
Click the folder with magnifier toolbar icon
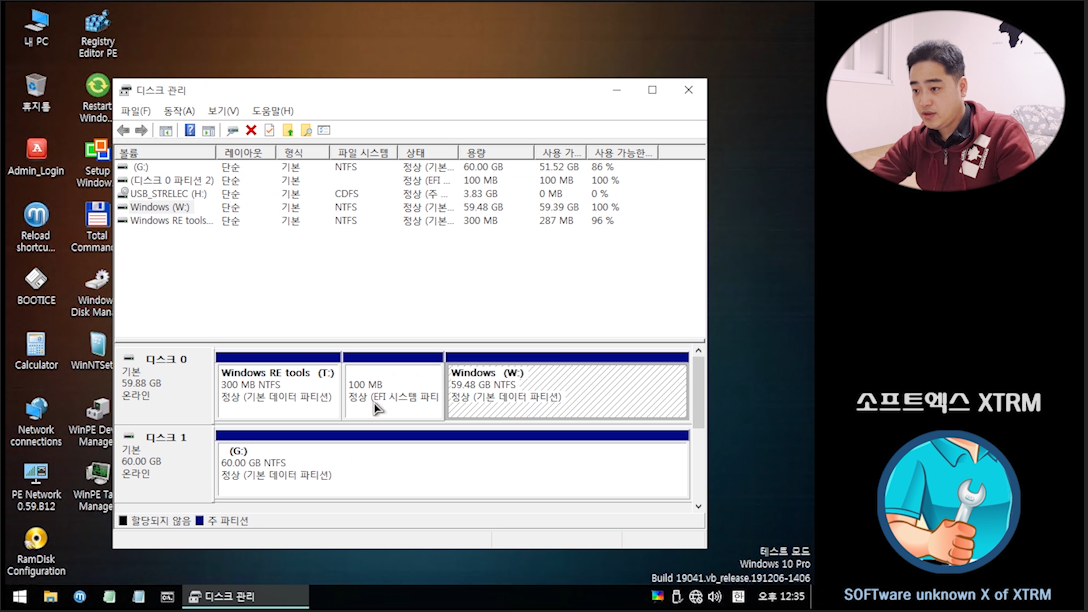[306, 130]
